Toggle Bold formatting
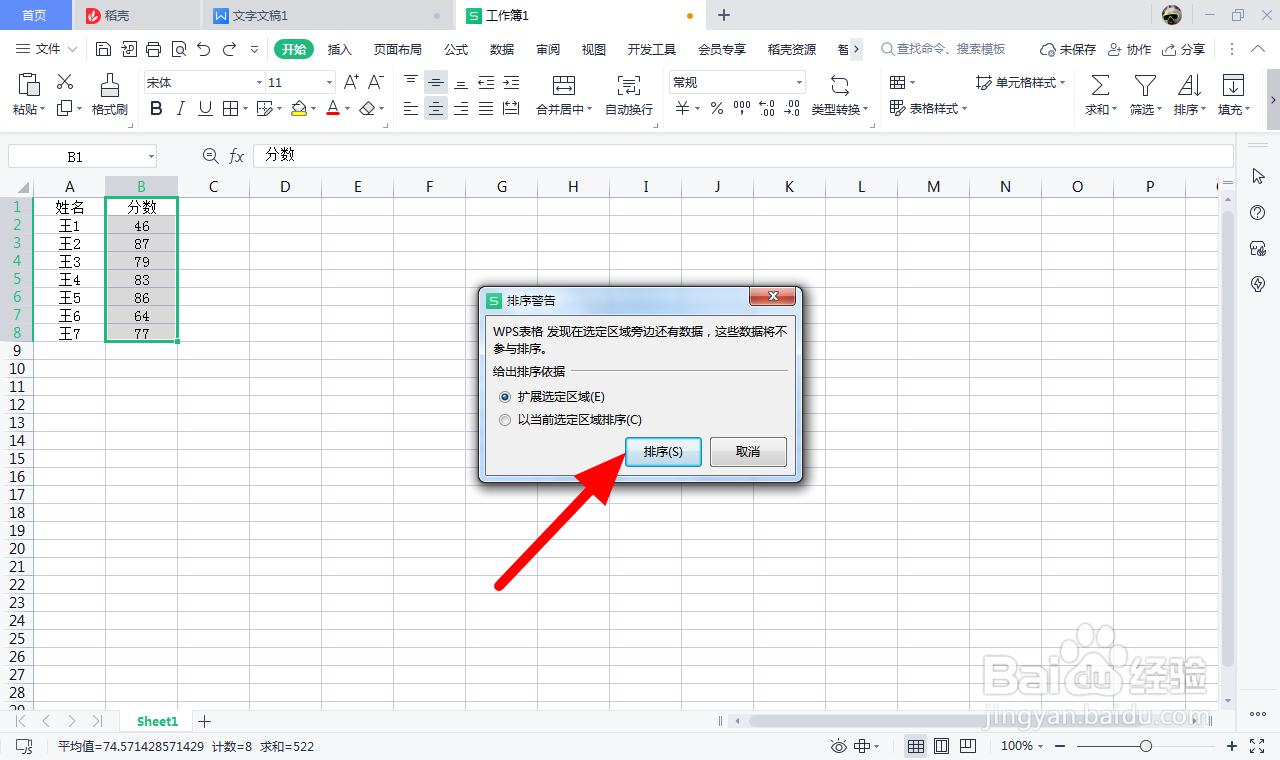 click(156, 109)
